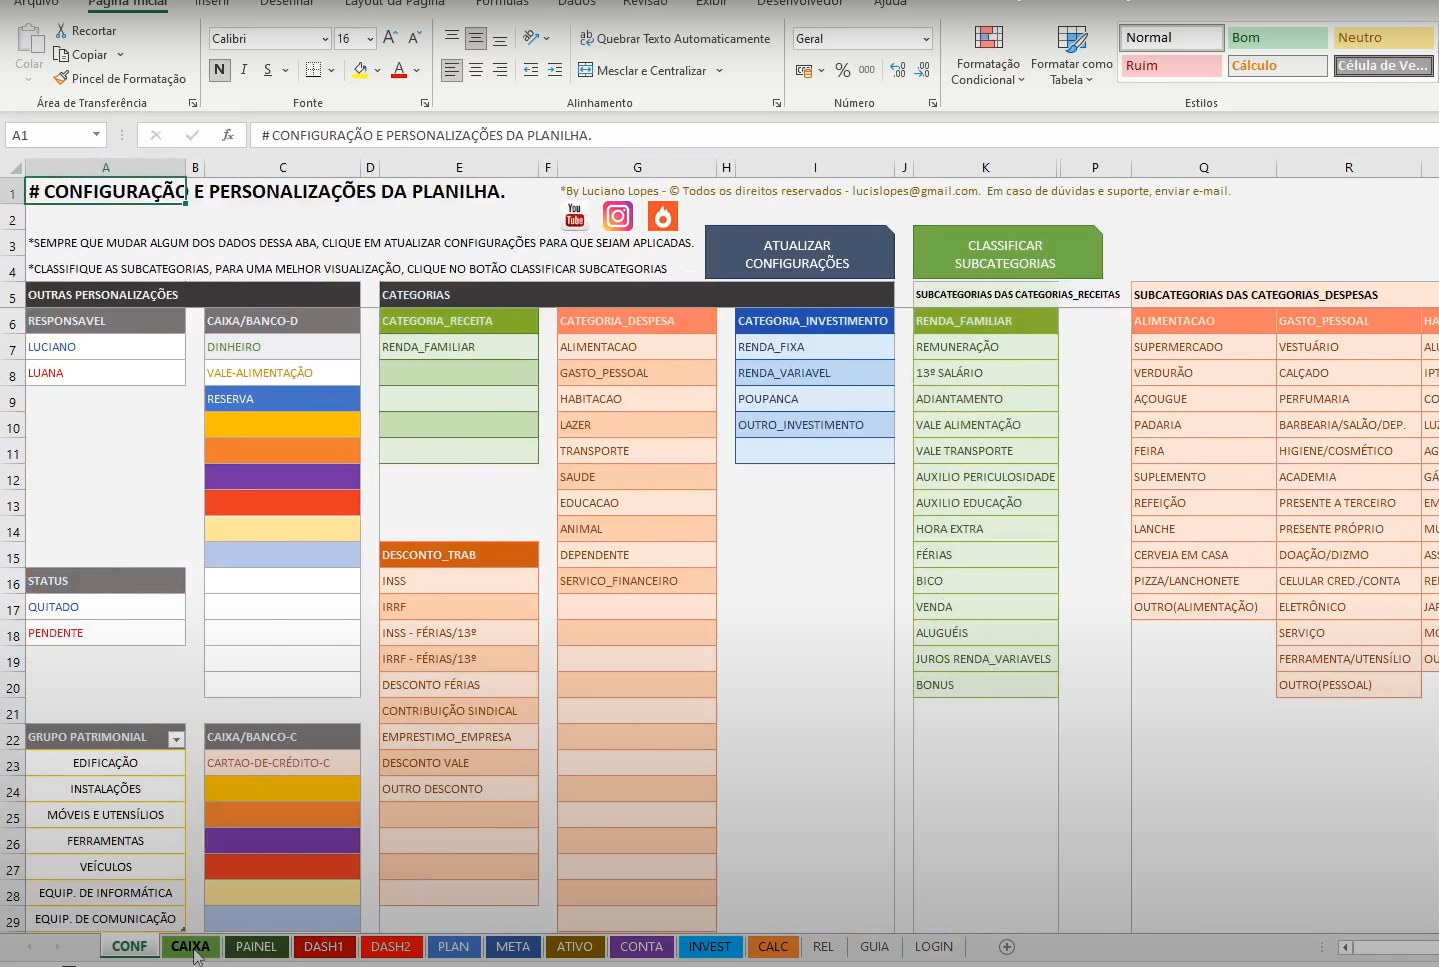Pick the Bom cell style swatch

[1277, 36]
